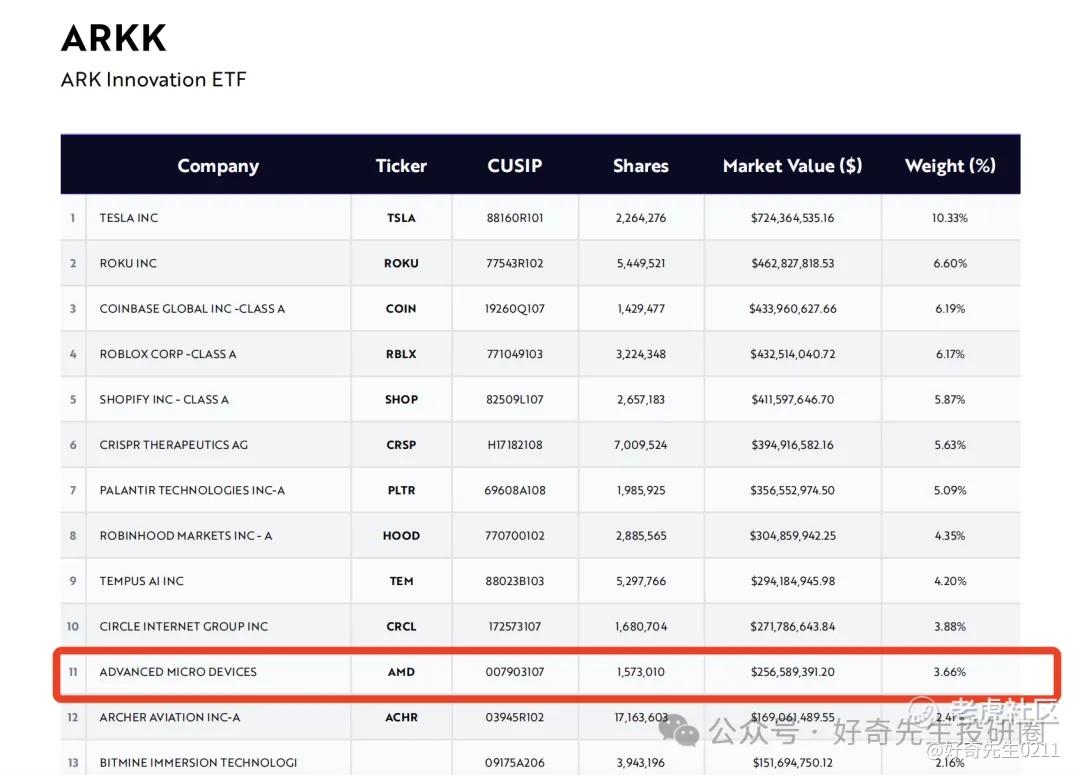
Task: Select the AMD ticker cell
Action: pos(401,672)
